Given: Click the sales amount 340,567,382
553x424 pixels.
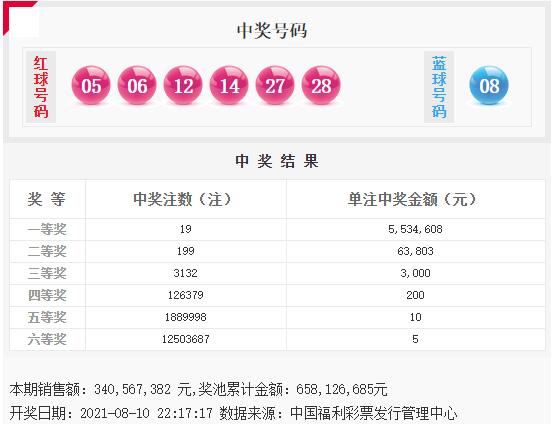Looking at the screenshot, I should tap(132, 389).
